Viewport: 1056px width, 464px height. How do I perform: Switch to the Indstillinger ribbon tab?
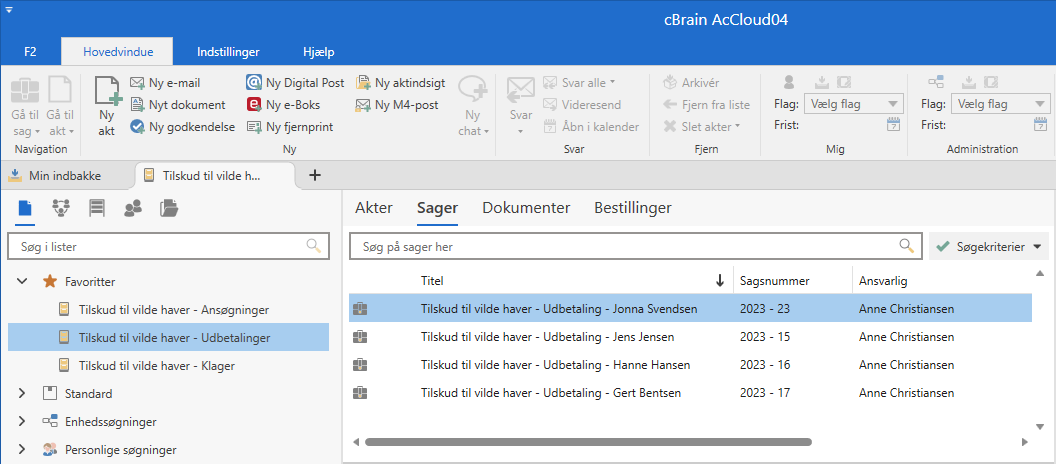tap(228, 51)
